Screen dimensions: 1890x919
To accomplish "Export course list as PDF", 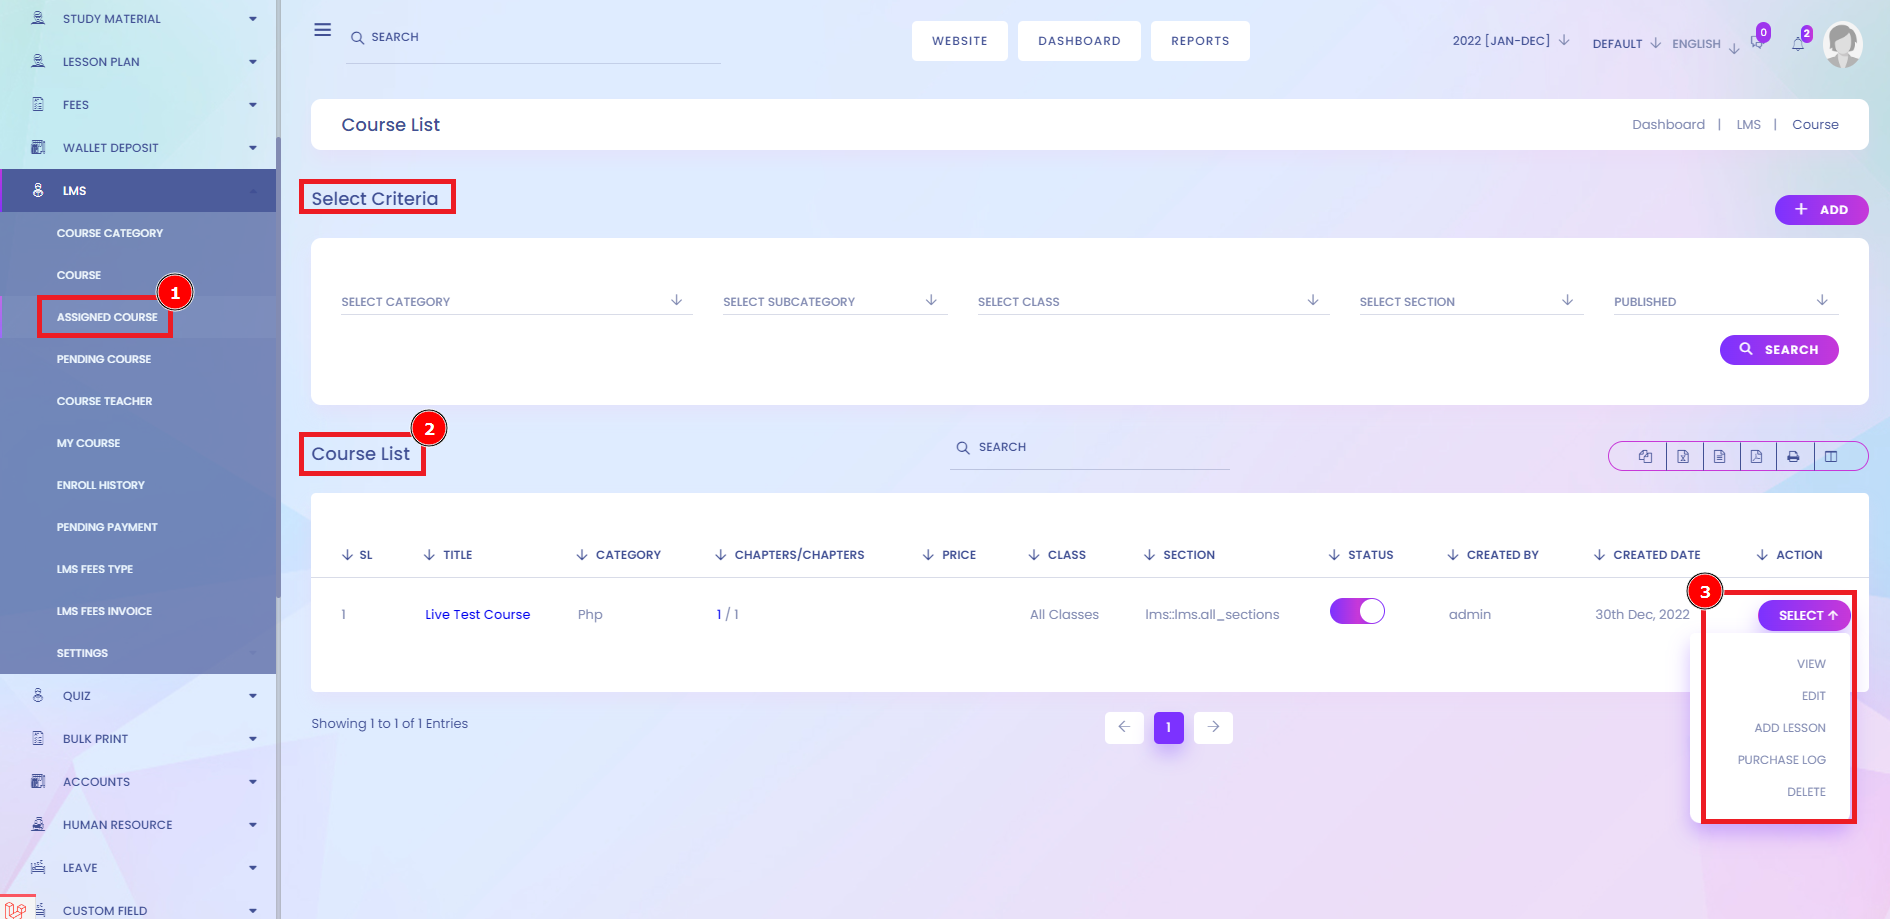I will 1757,456.
